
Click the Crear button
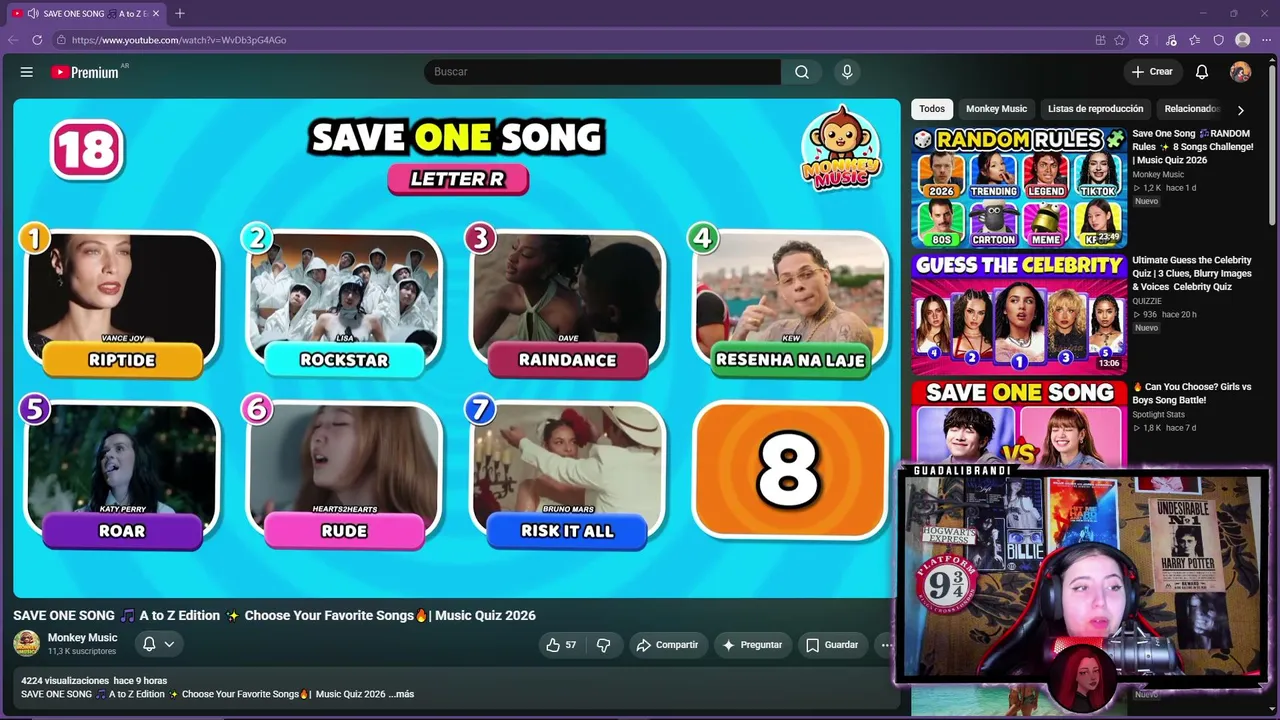click(1152, 72)
